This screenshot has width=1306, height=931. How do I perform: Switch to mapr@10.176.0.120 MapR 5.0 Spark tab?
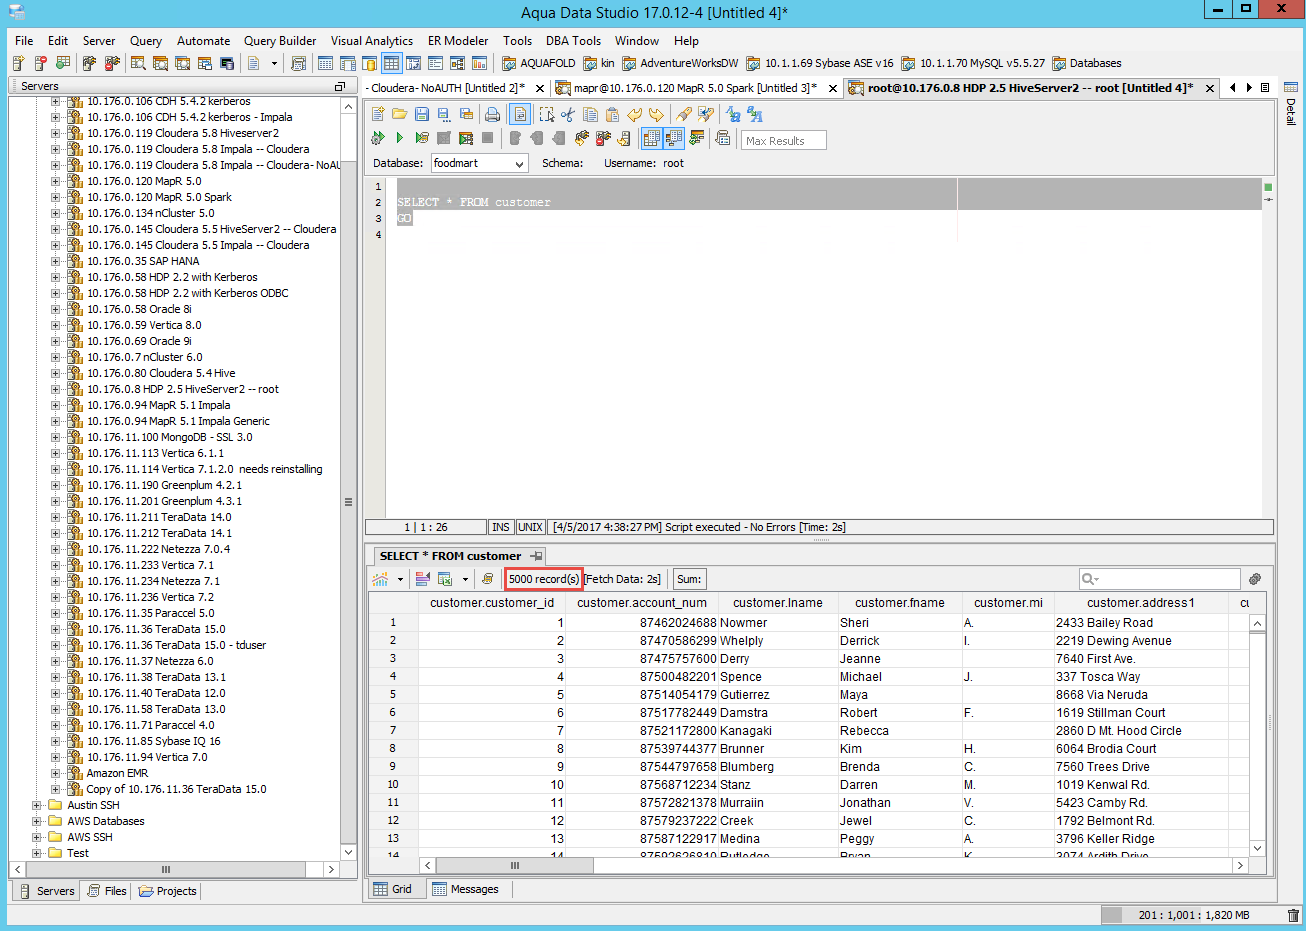coord(695,88)
